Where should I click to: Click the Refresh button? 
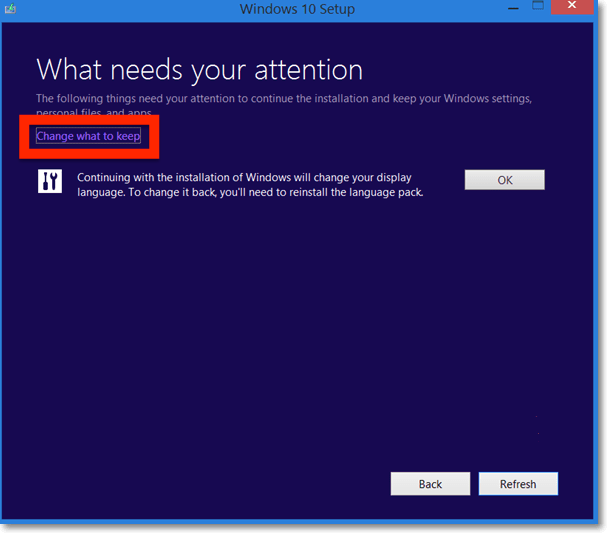[x=518, y=483]
